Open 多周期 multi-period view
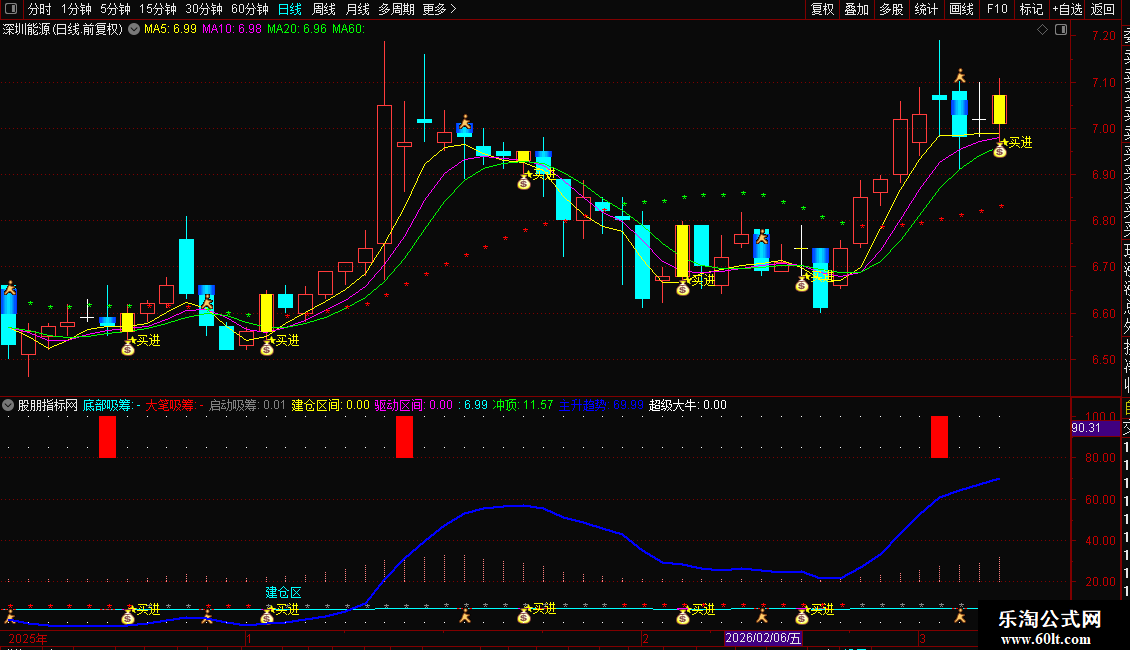 tap(396, 9)
